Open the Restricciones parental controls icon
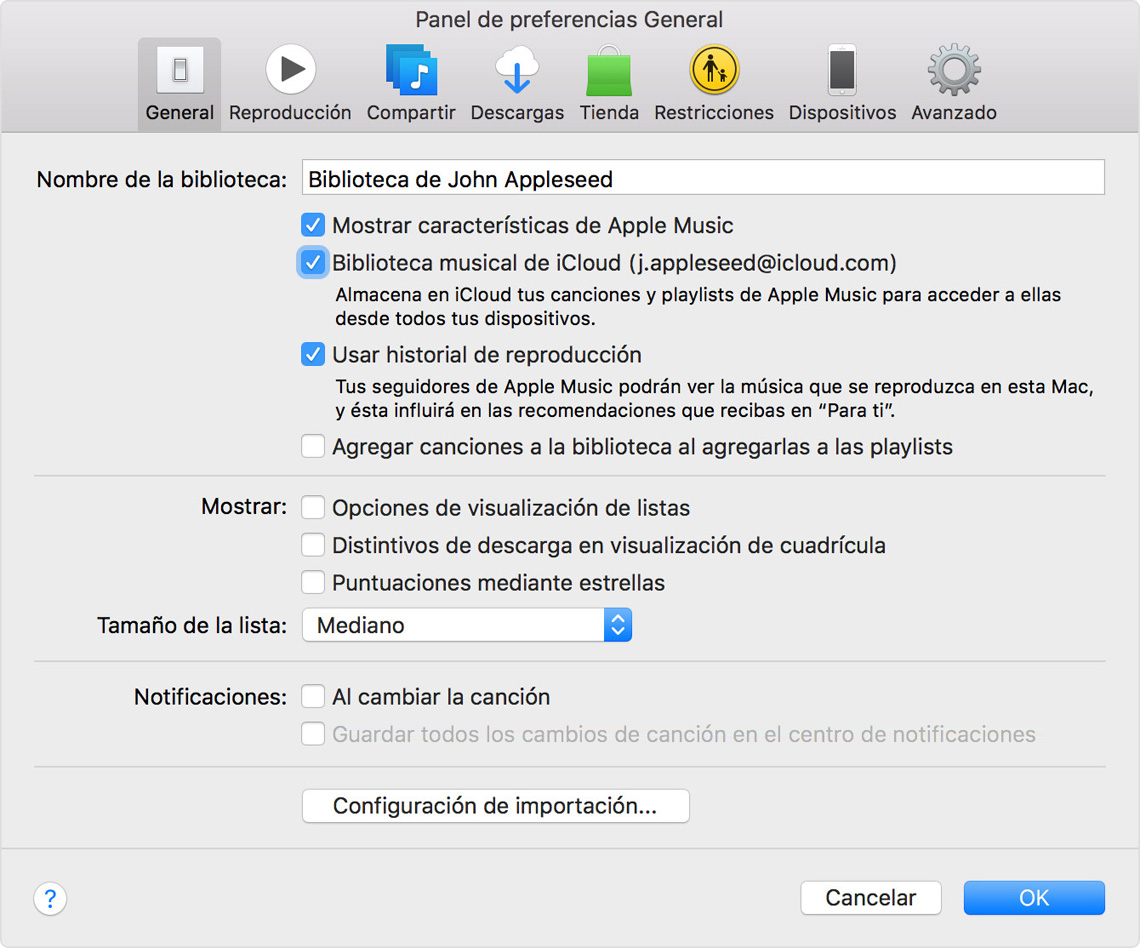Screen dimensions: 1140x948 tap(714, 71)
